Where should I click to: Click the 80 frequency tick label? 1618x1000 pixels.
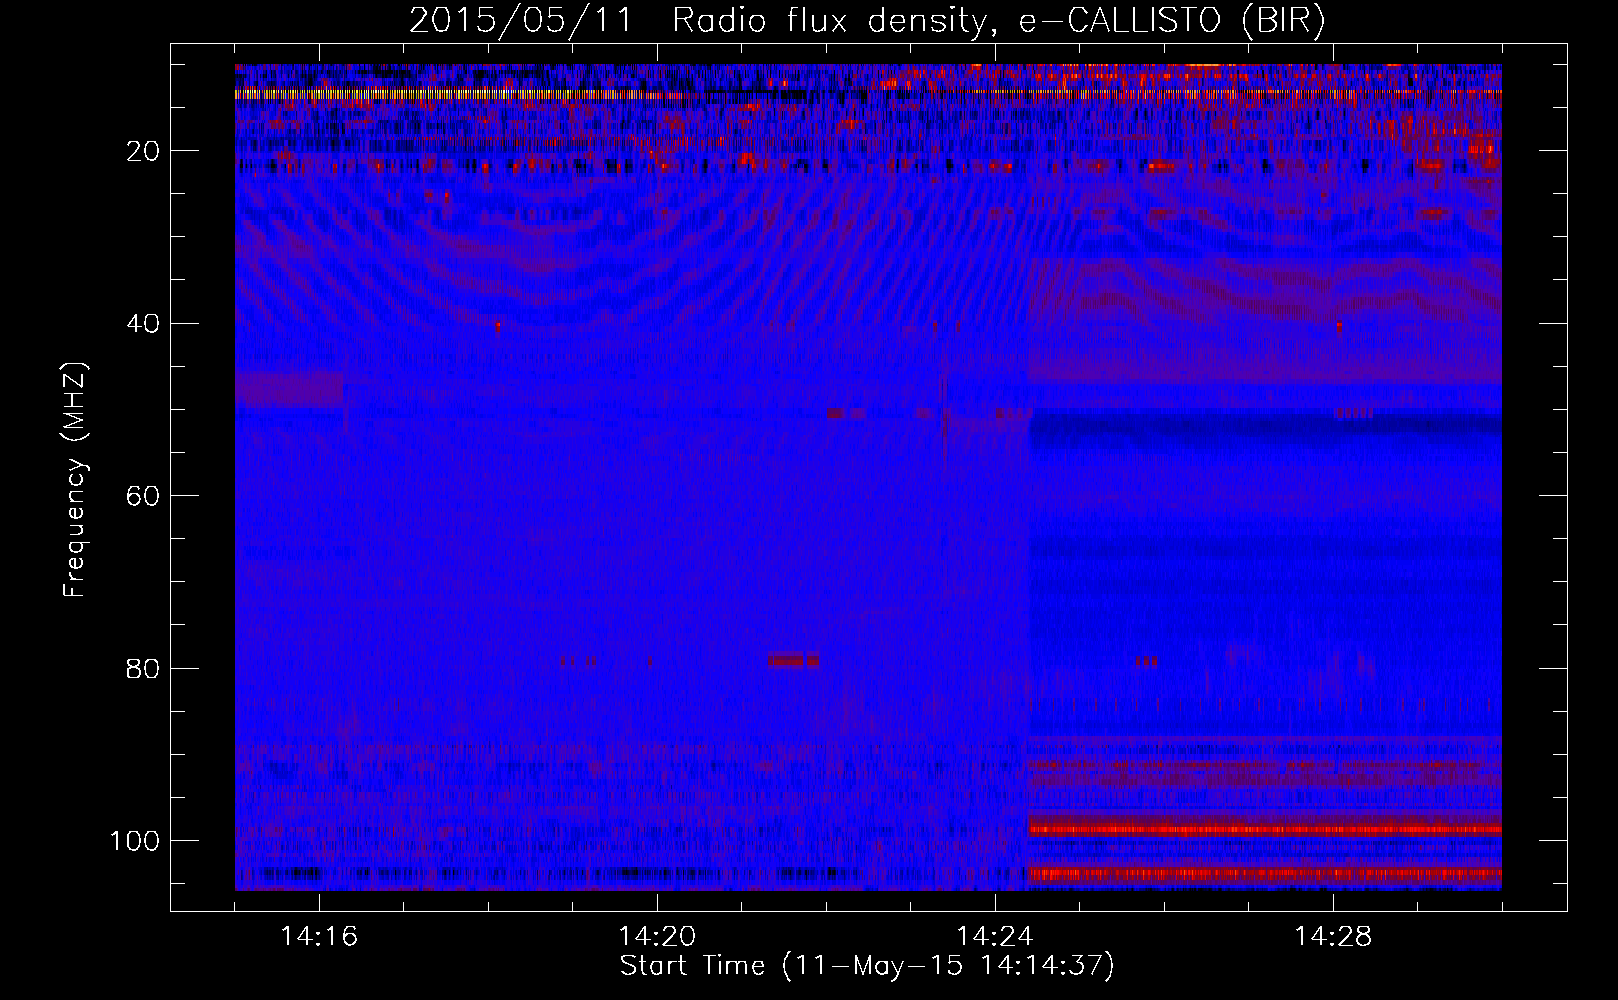click(x=143, y=668)
